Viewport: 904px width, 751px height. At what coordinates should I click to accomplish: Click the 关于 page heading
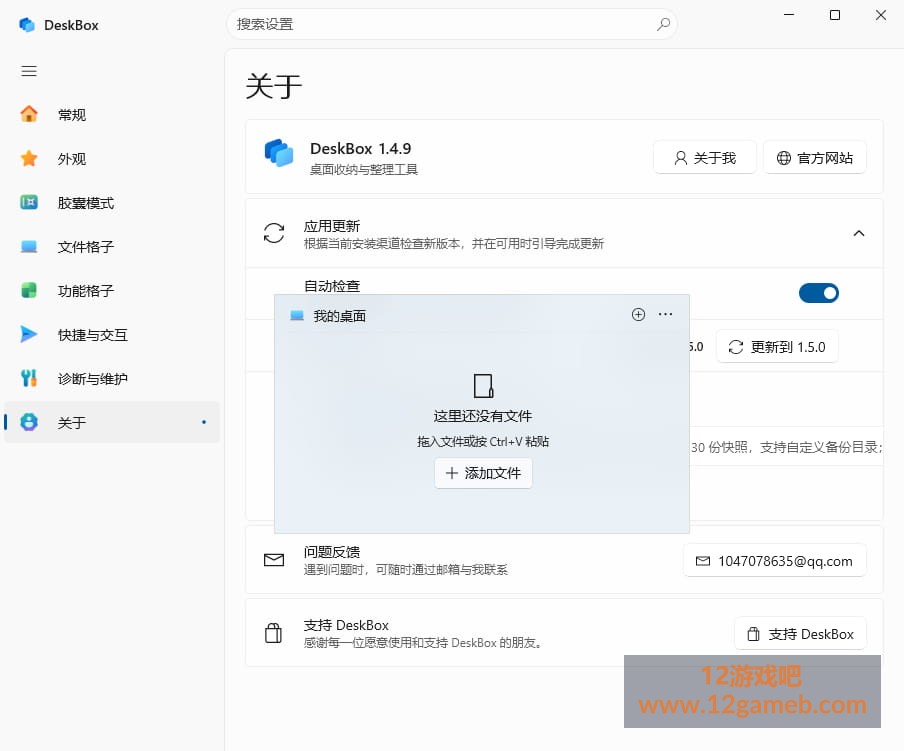tap(274, 86)
